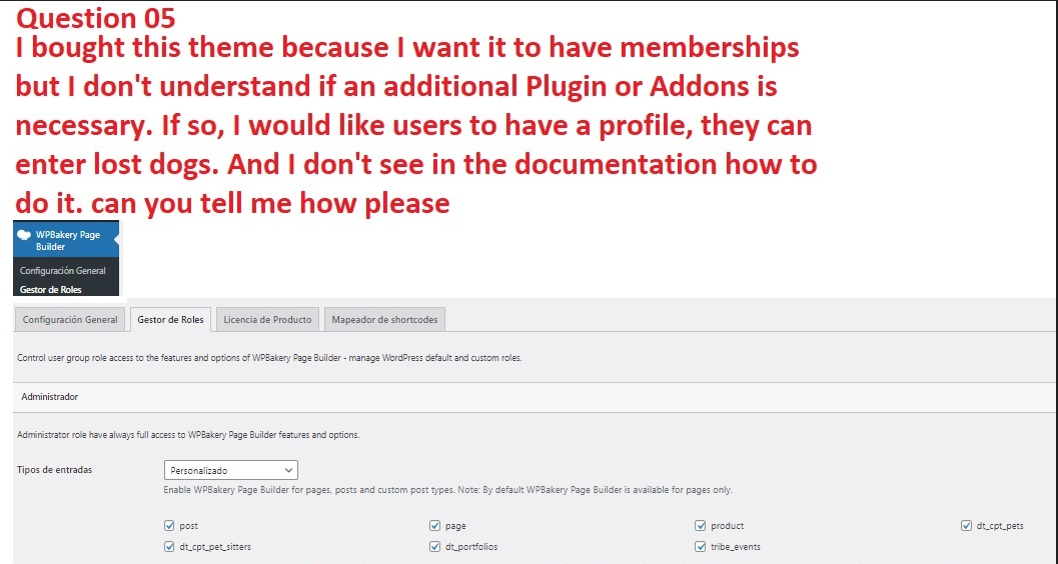The image size is (1058, 564).
Task: Toggle the dt_cpt_pets checkbox
Action: click(966, 526)
